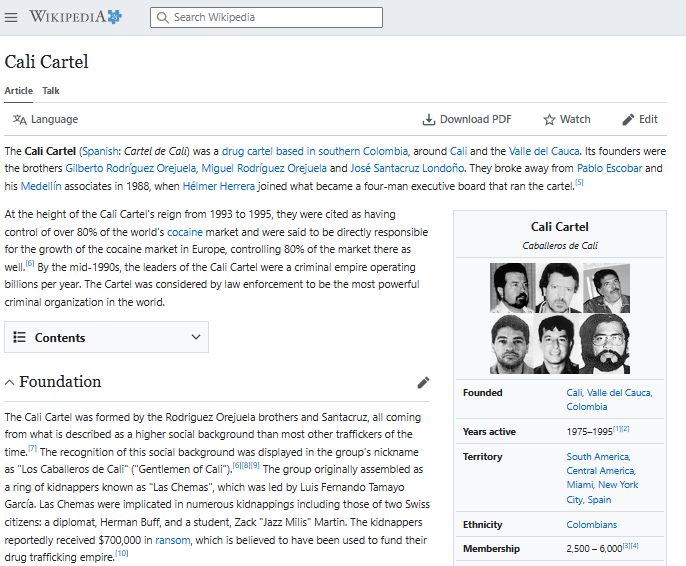The image size is (686, 566).
Task: Click footnote reference [5]
Action: (x=579, y=182)
